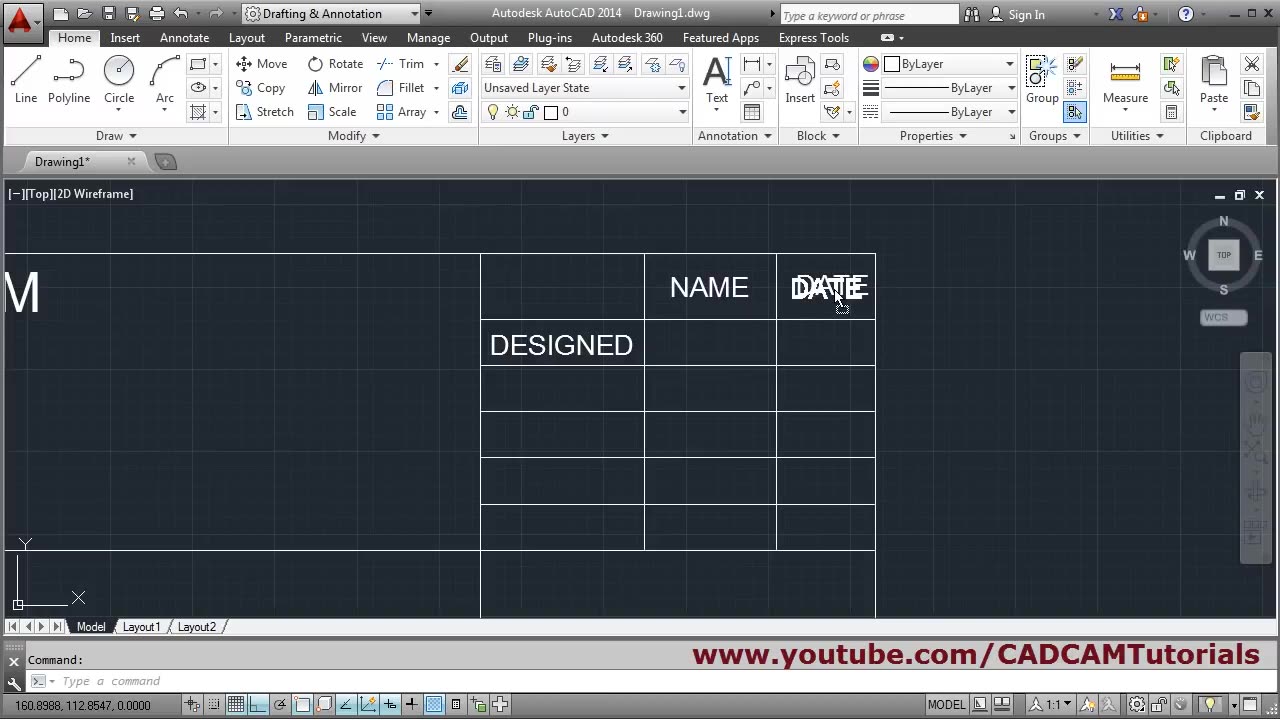Run the Mirror command
This screenshot has width=1280, height=720.
pyautogui.click(x=335, y=88)
